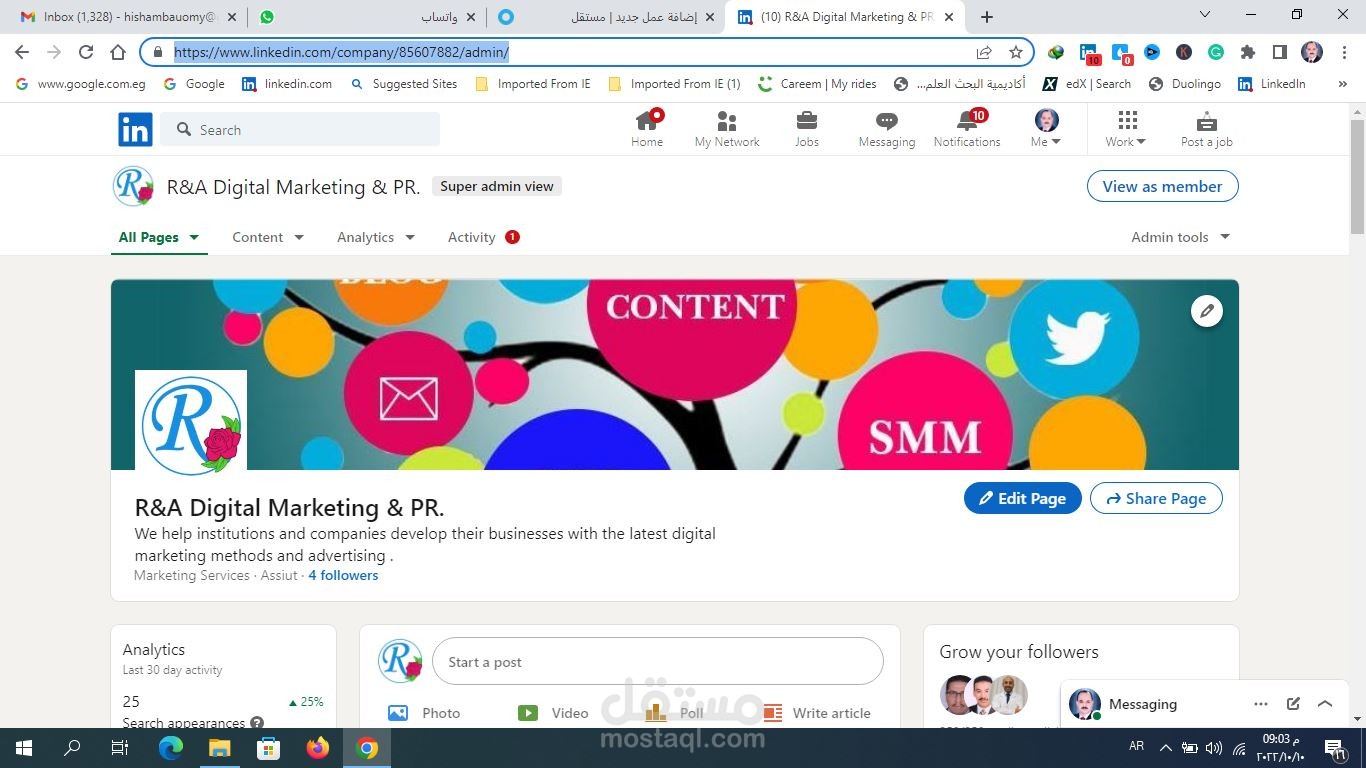This screenshot has height=768, width=1366.
Task: Expand Admin tools dropdown
Action: (x=1180, y=237)
